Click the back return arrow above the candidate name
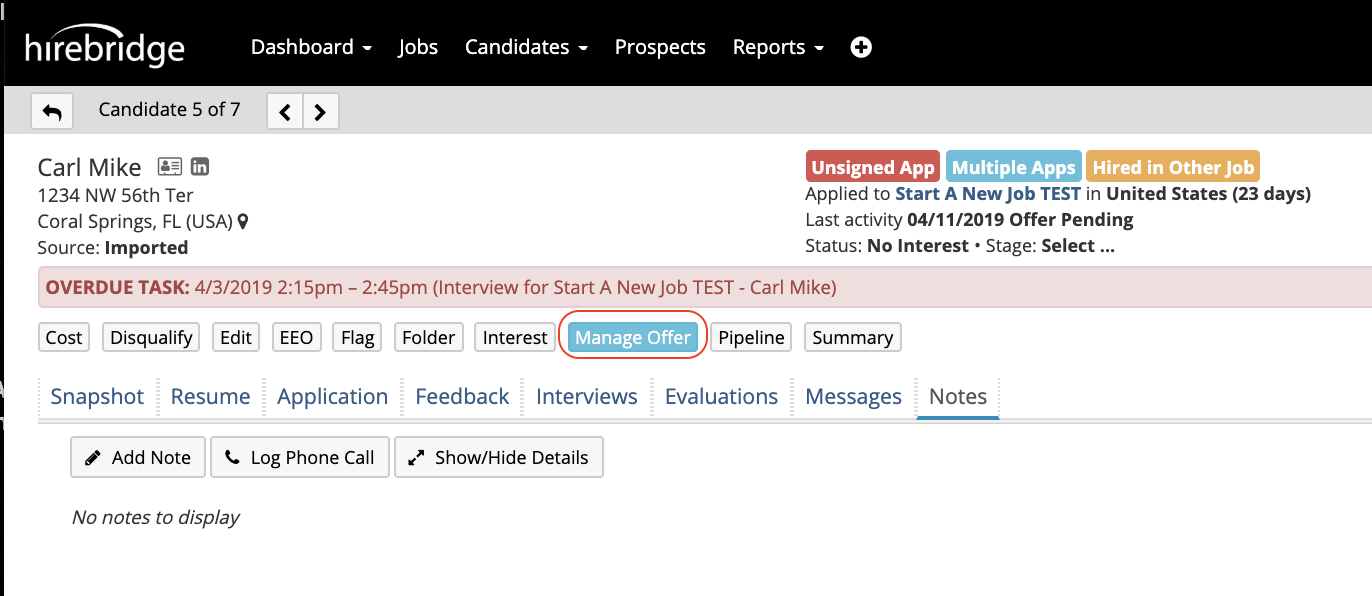This screenshot has height=596, width=1372. 52,111
